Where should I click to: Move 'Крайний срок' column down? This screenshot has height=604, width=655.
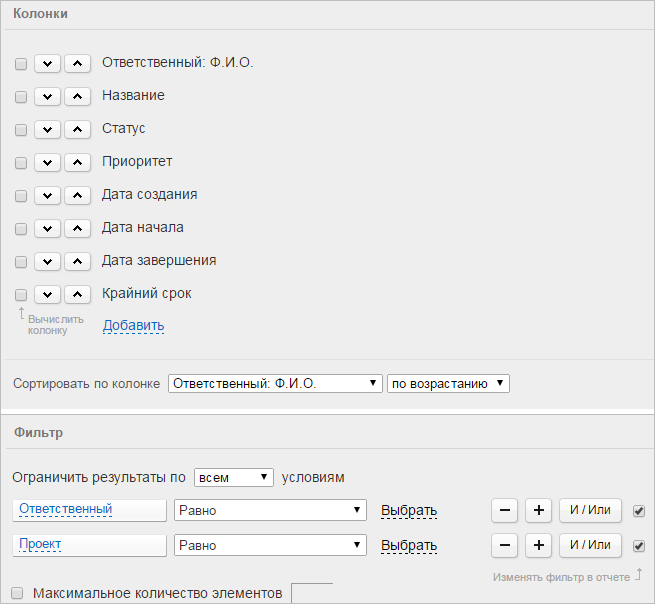click(x=48, y=294)
